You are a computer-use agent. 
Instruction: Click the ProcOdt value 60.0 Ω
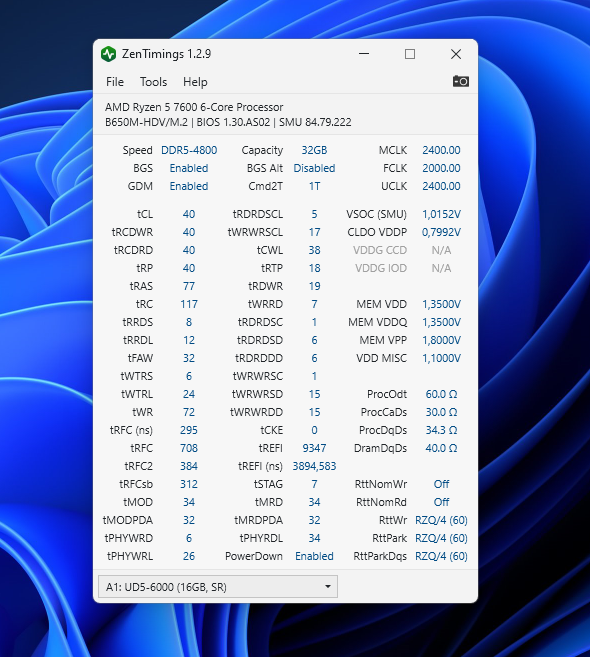(x=441, y=394)
